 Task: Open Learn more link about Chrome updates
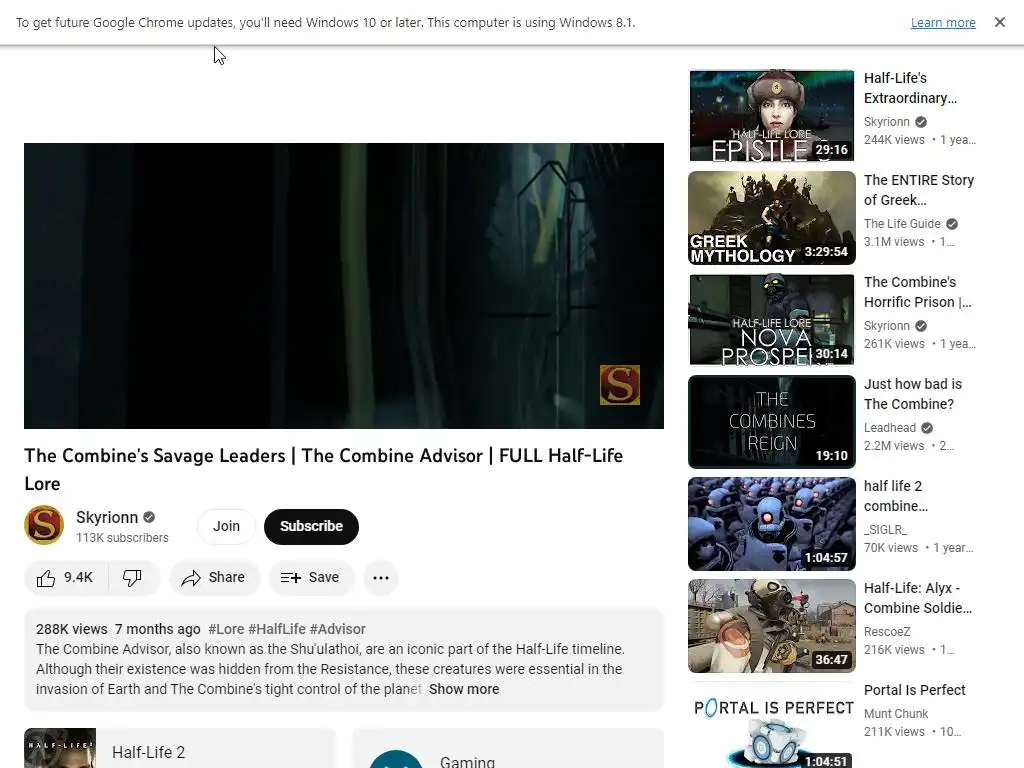(x=943, y=22)
